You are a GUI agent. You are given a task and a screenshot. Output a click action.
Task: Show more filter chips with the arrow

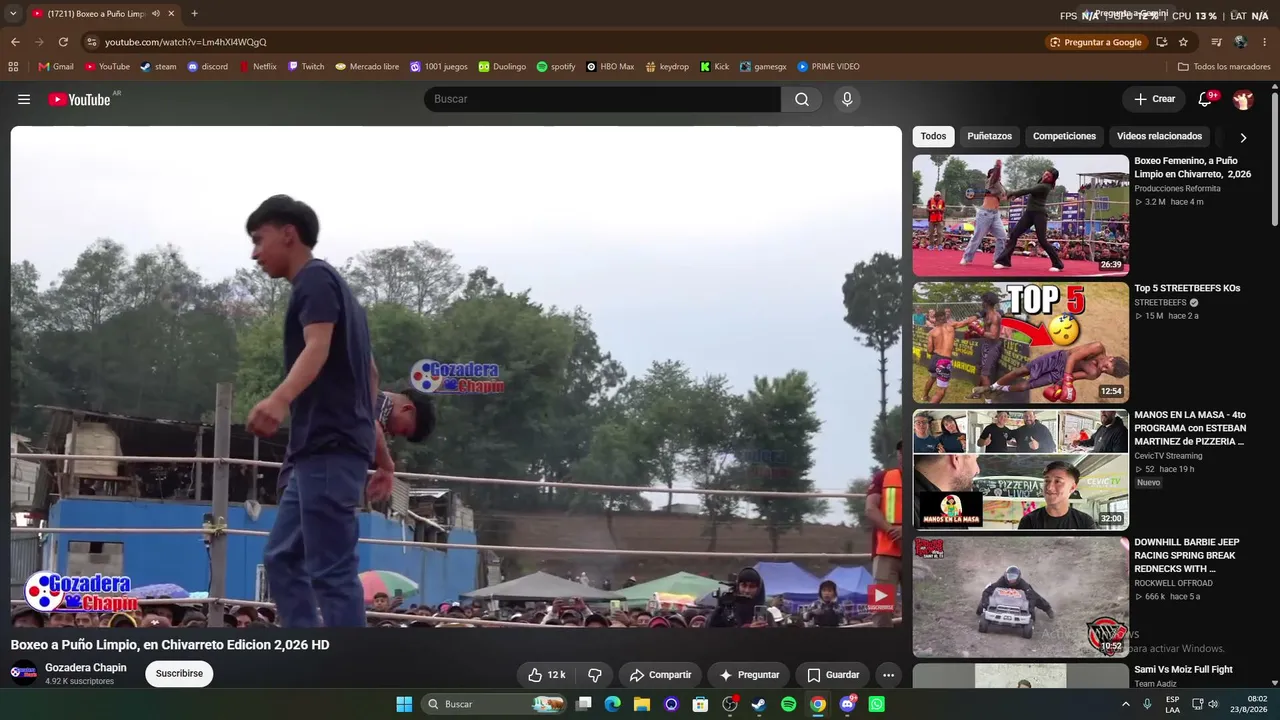click(1243, 137)
